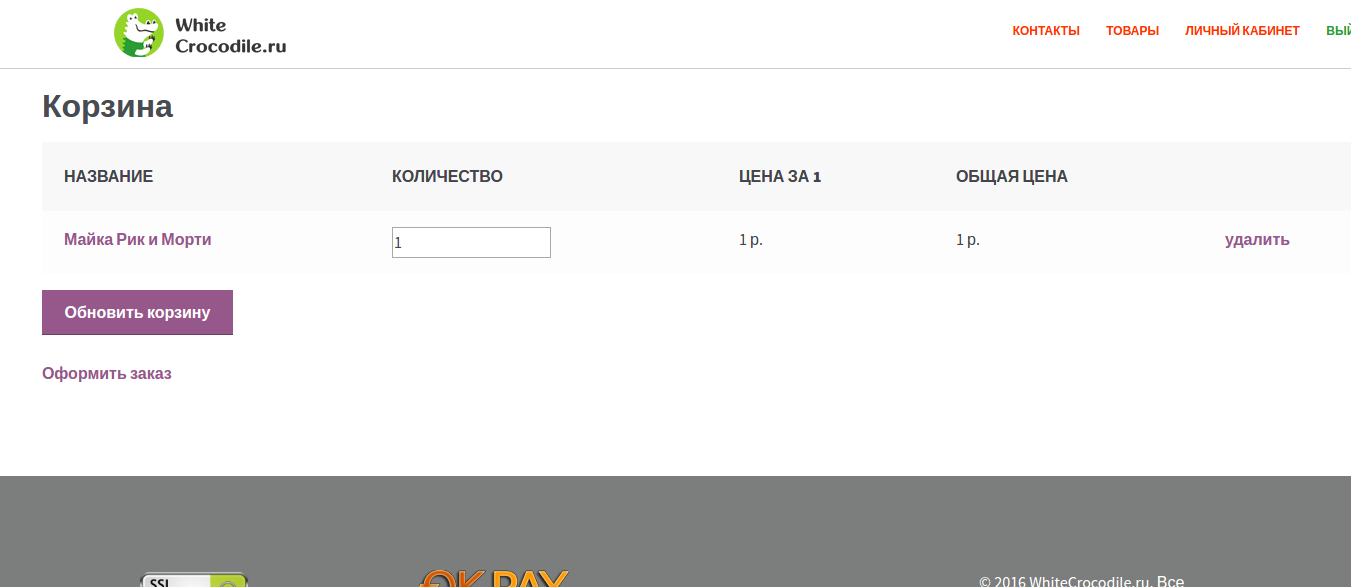
Task: Open the ТОВАРЫ menu item
Action: point(1132,31)
